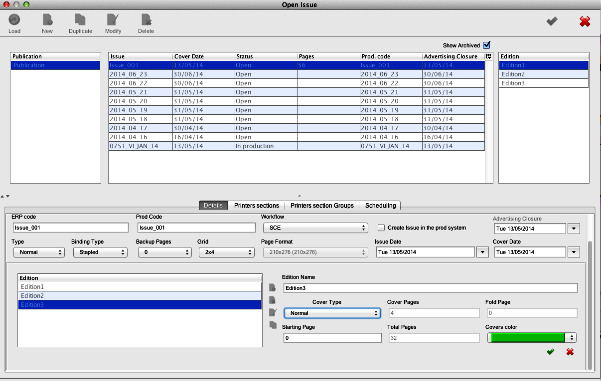Click the details panel vertical scrollbar
The height and width of the screenshot is (381, 601).
(x=590, y=305)
